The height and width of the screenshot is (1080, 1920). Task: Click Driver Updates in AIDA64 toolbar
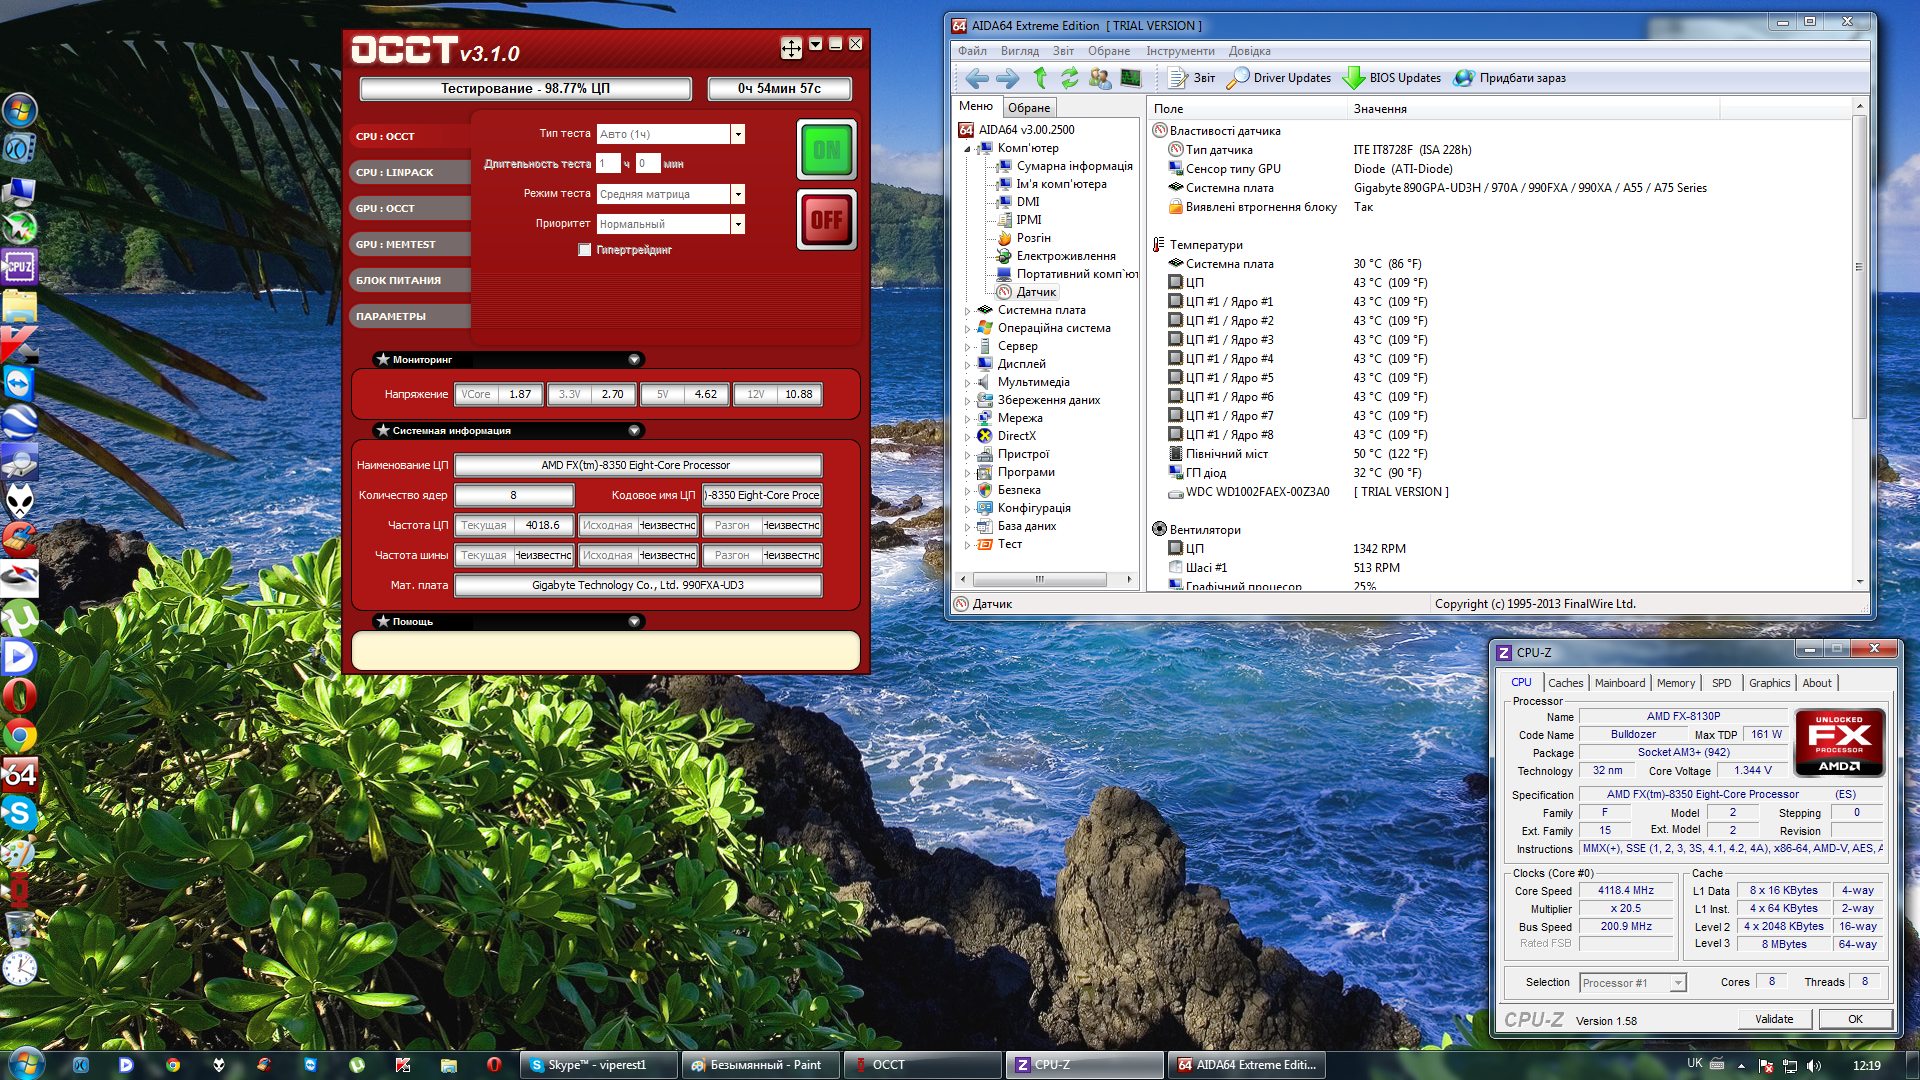[1279, 78]
